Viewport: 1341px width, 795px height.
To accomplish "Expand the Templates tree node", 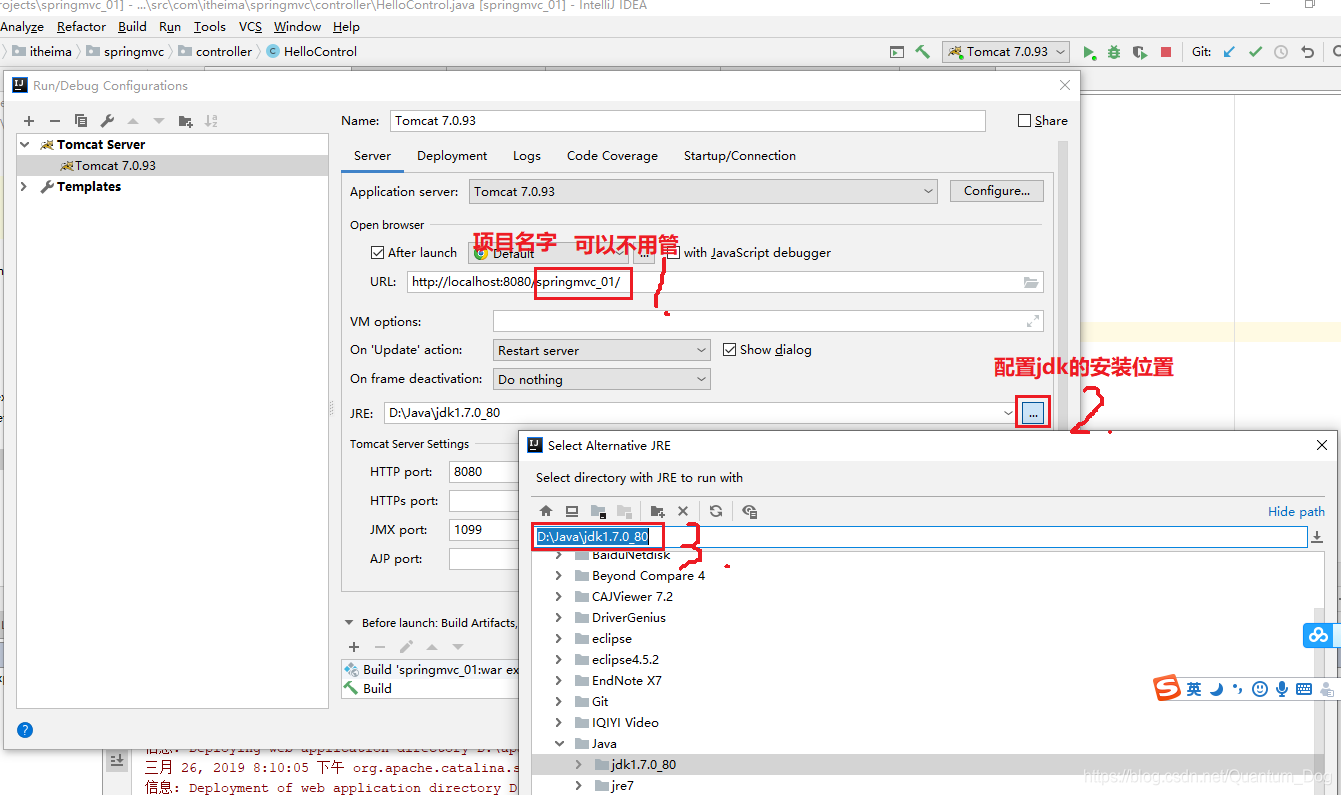I will [25, 186].
